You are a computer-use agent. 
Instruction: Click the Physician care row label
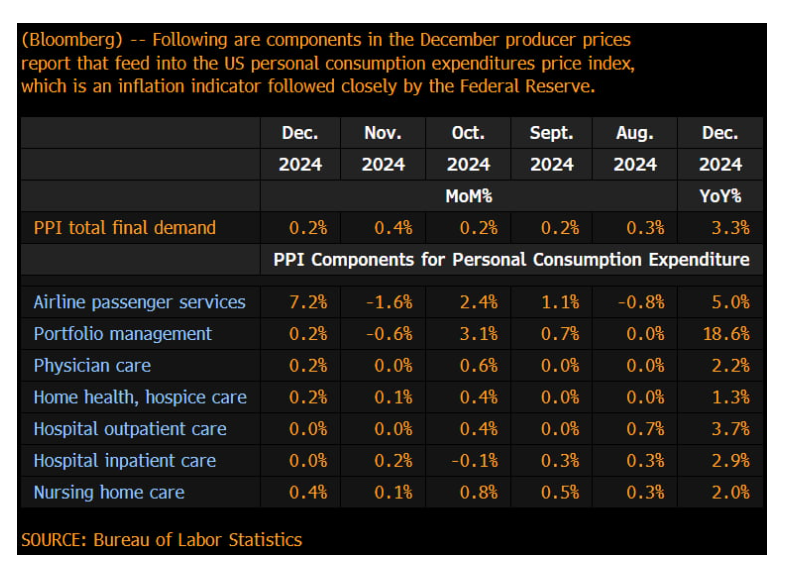tap(92, 366)
